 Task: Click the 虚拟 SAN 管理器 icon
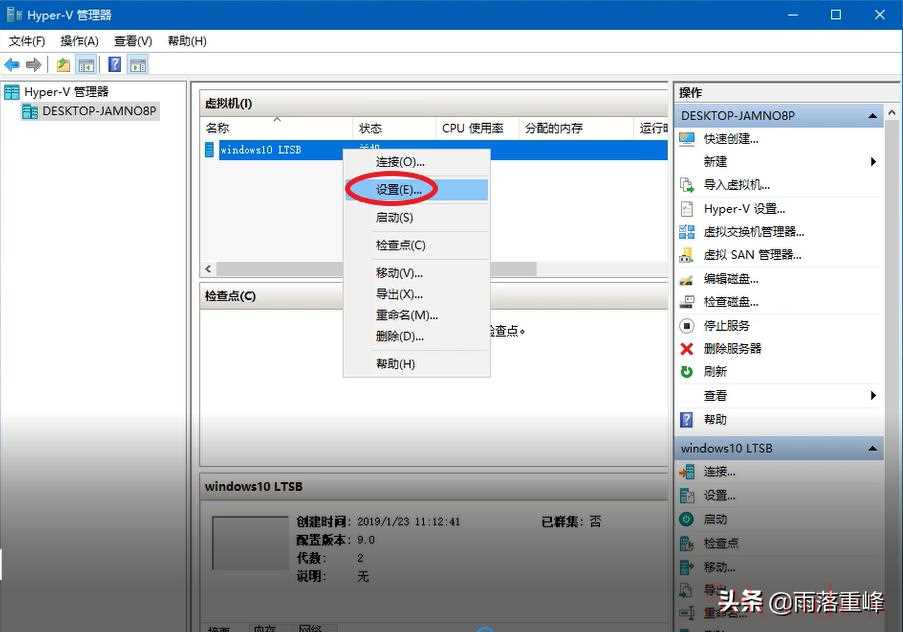[x=686, y=255]
